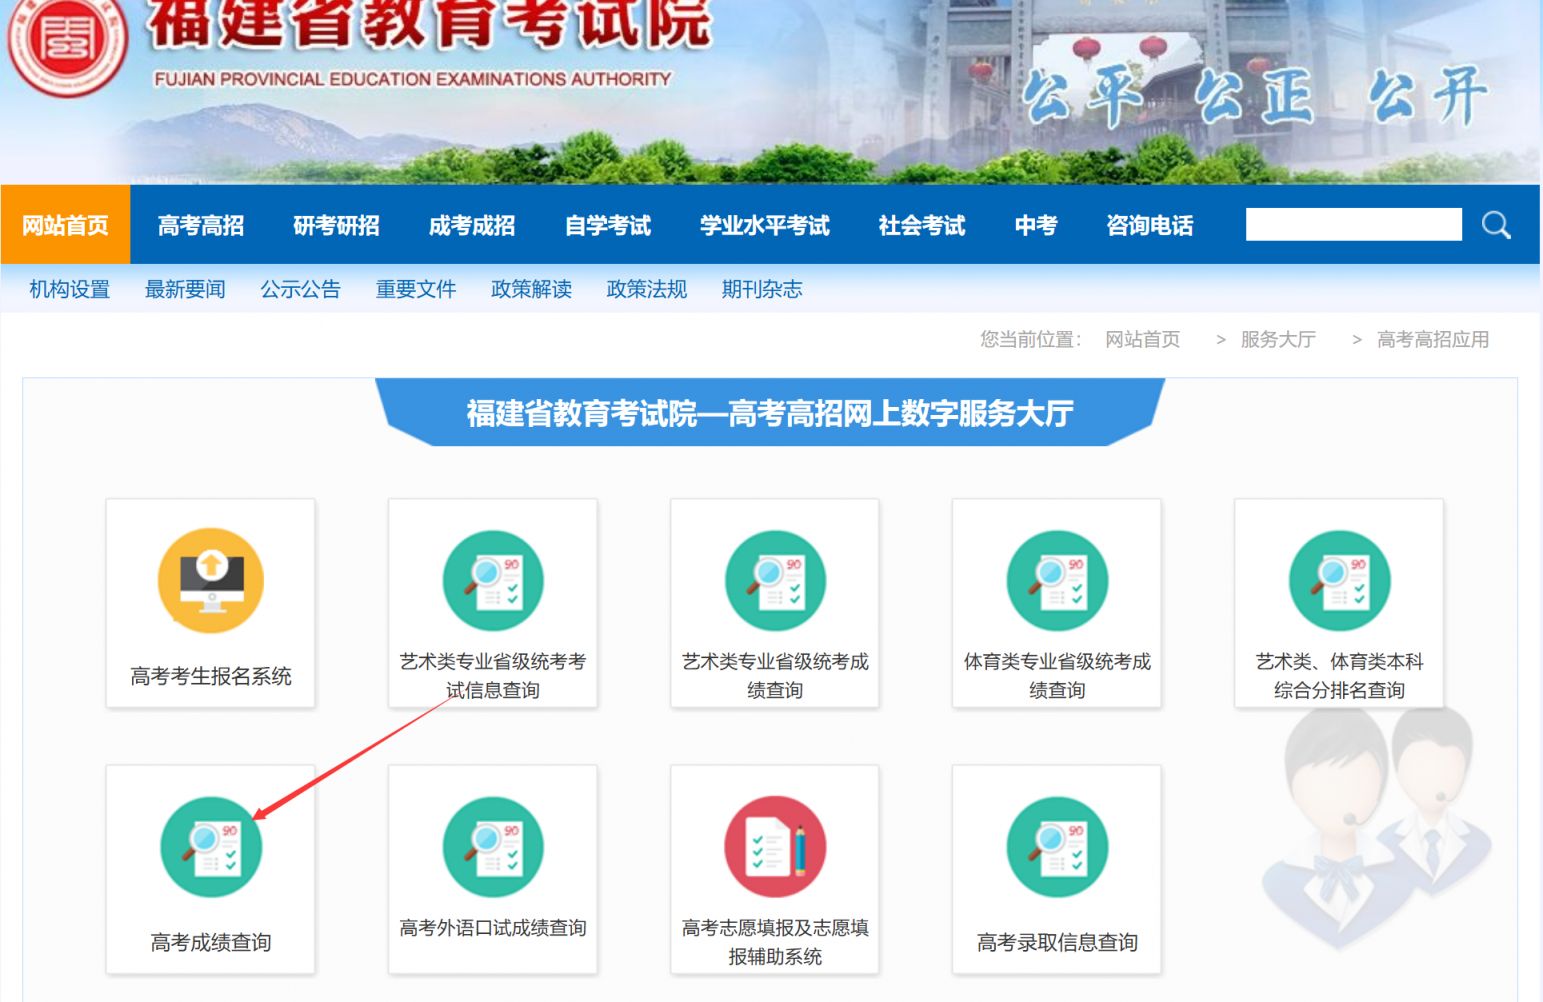Click the 艺术类、体育类本科综合分排名查询 icon

(x=1339, y=581)
